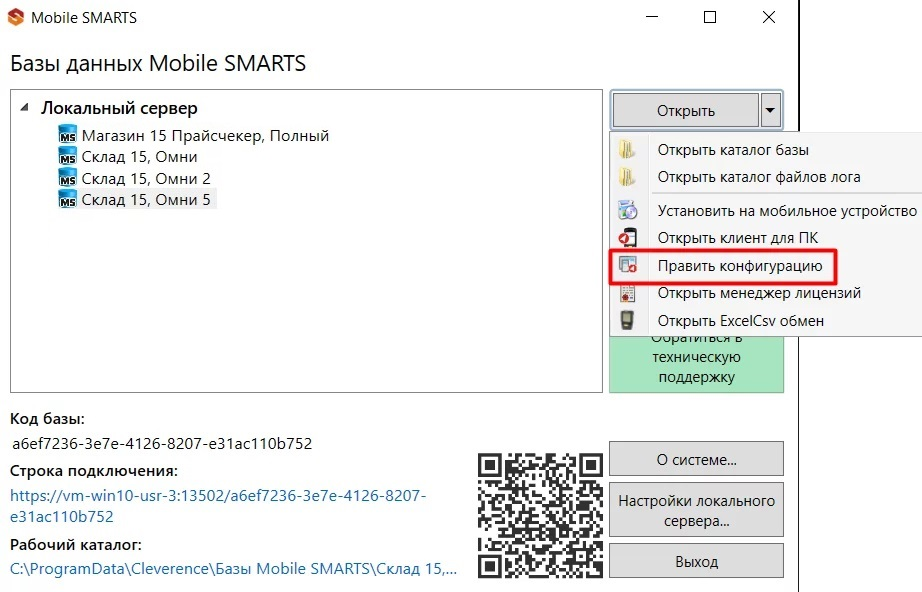
Task: Click the Выход button
Action: pyautogui.click(x=696, y=561)
